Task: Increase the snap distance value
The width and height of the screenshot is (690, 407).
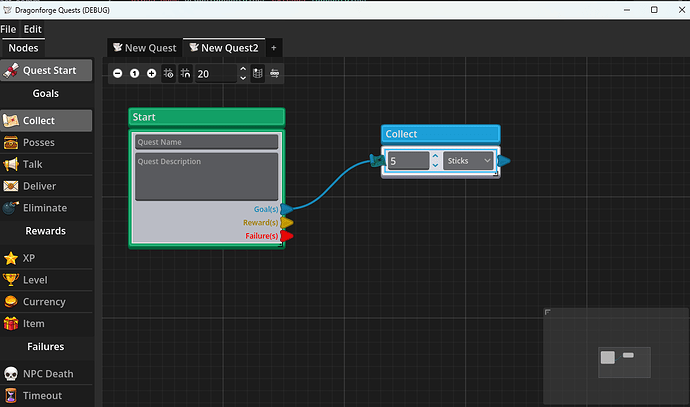Action: click(x=243, y=69)
